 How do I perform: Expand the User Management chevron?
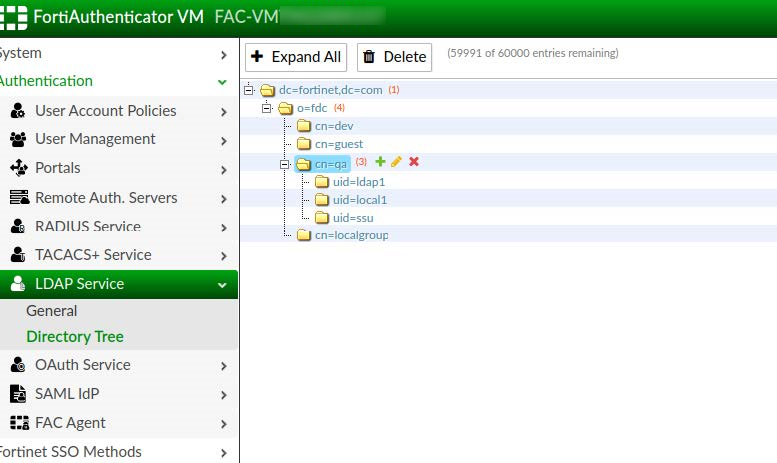point(223,141)
